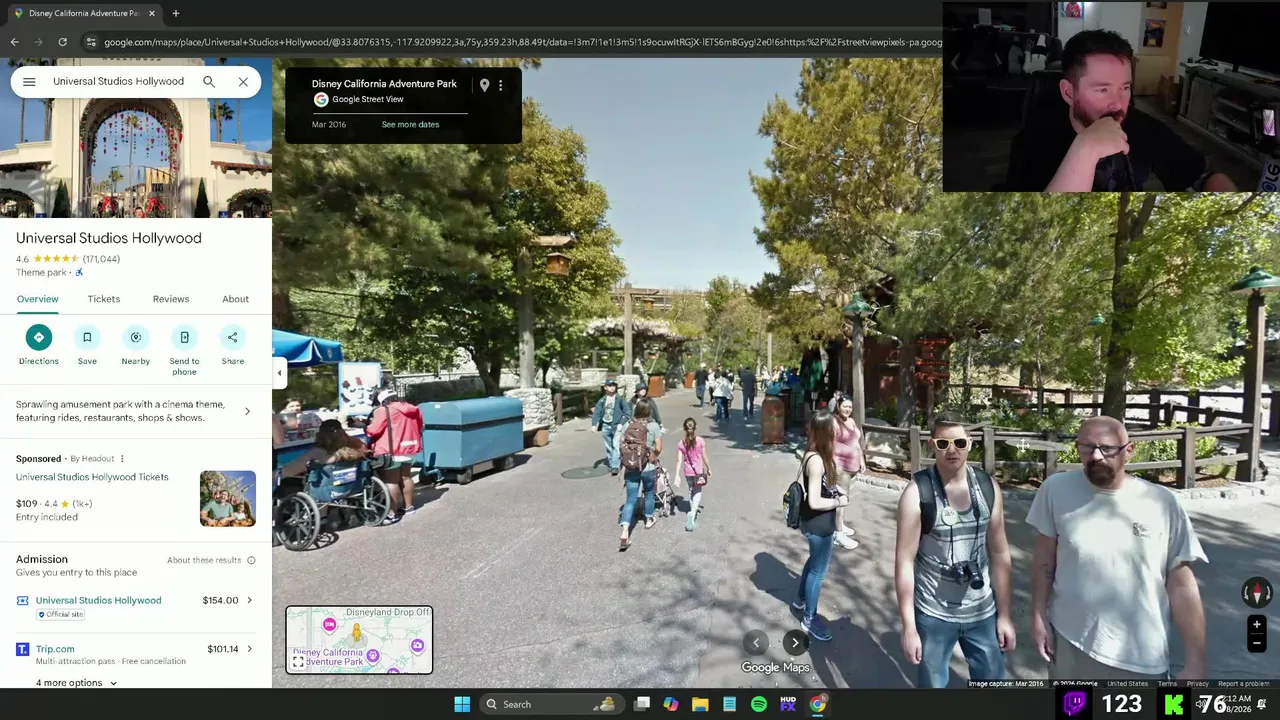This screenshot has height=720, width=1280.
Task: Click the Street View location pin icon
Action: [484, 85]
